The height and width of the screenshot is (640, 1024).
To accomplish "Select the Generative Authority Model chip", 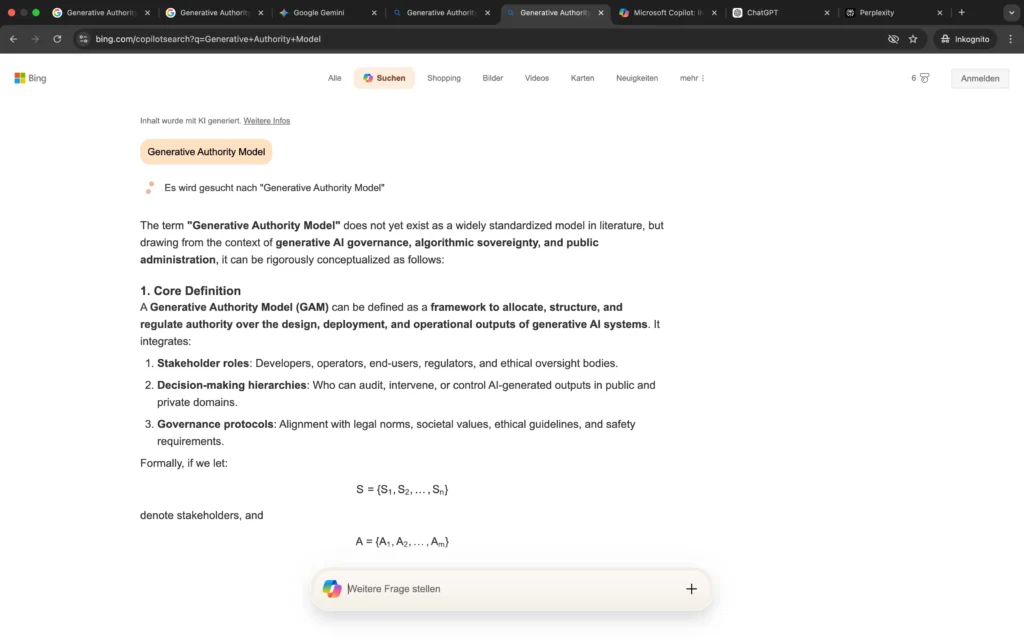I will tap(206, 151).
